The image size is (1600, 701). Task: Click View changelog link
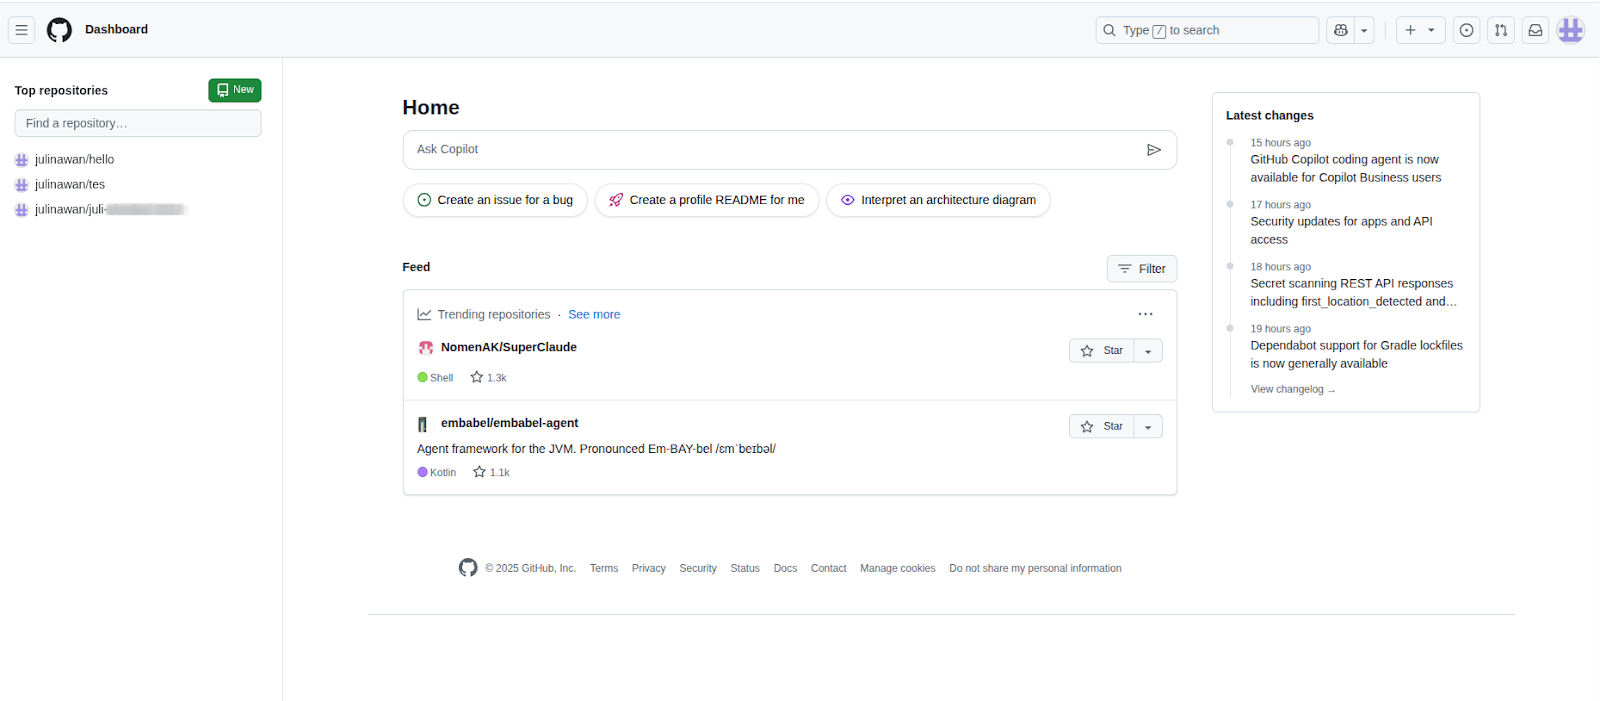[x=1292, y=389]
